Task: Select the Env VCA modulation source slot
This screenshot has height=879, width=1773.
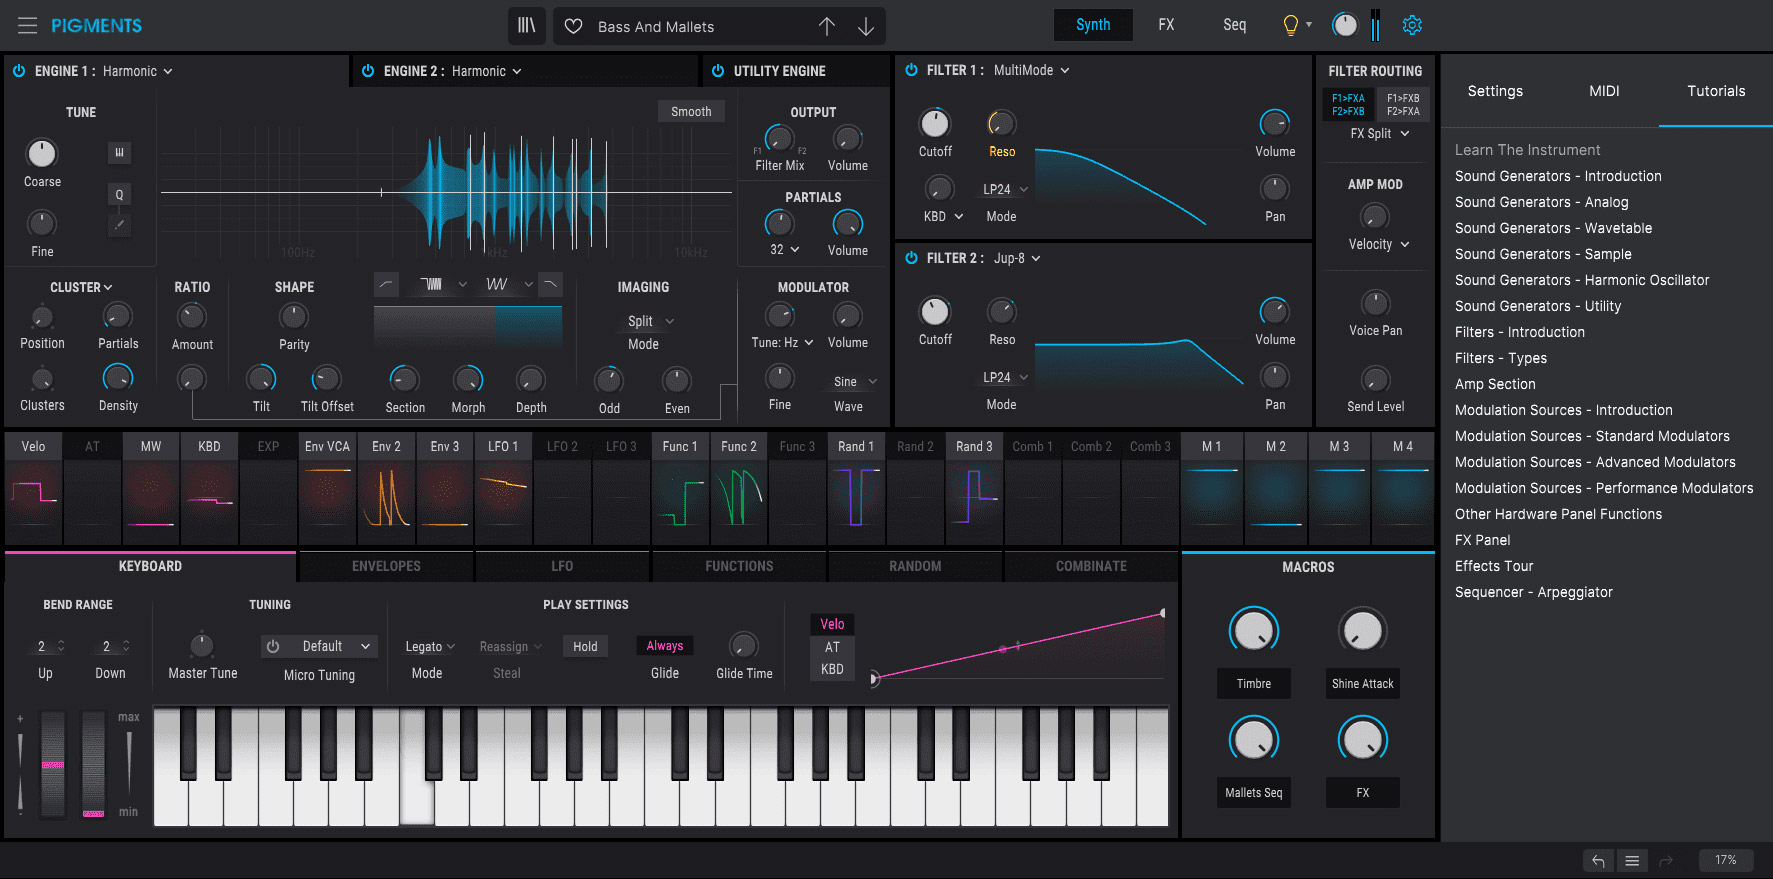Action: point(327,446)
